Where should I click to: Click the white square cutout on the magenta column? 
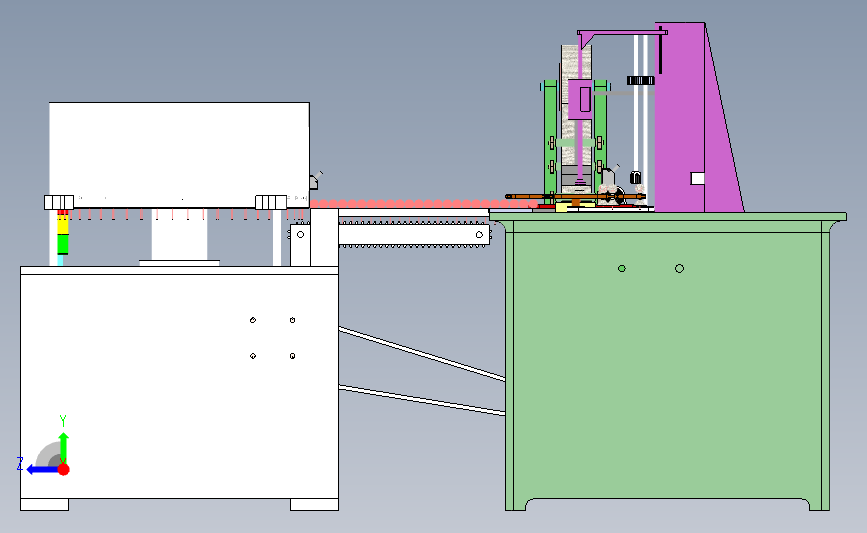[x=697, y=178]
